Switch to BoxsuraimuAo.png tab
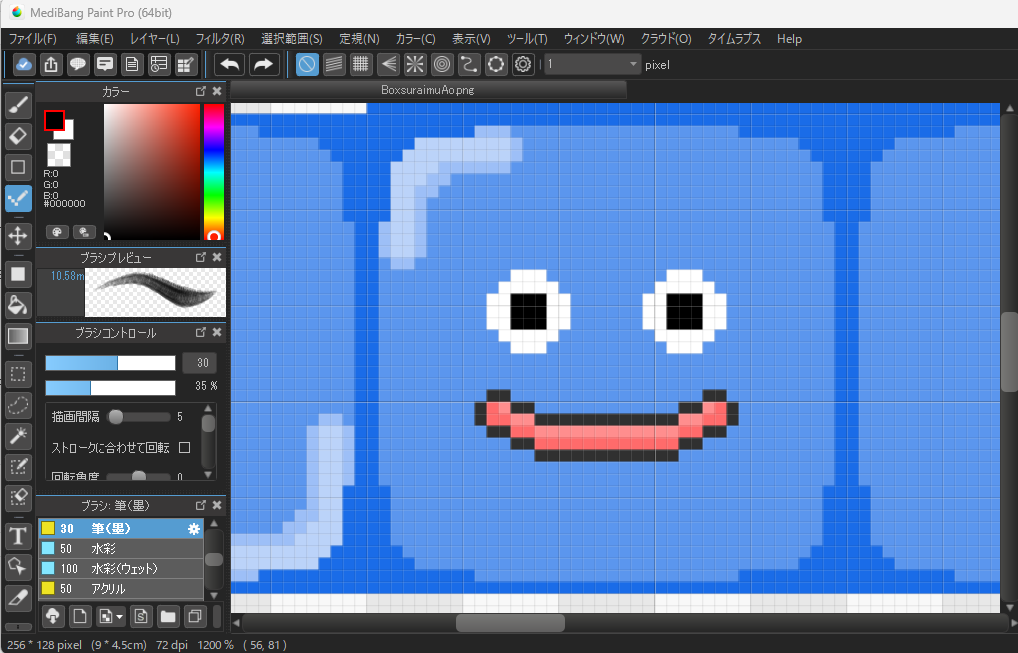Viewport: 1018px width, 653px height. point(428,90)
